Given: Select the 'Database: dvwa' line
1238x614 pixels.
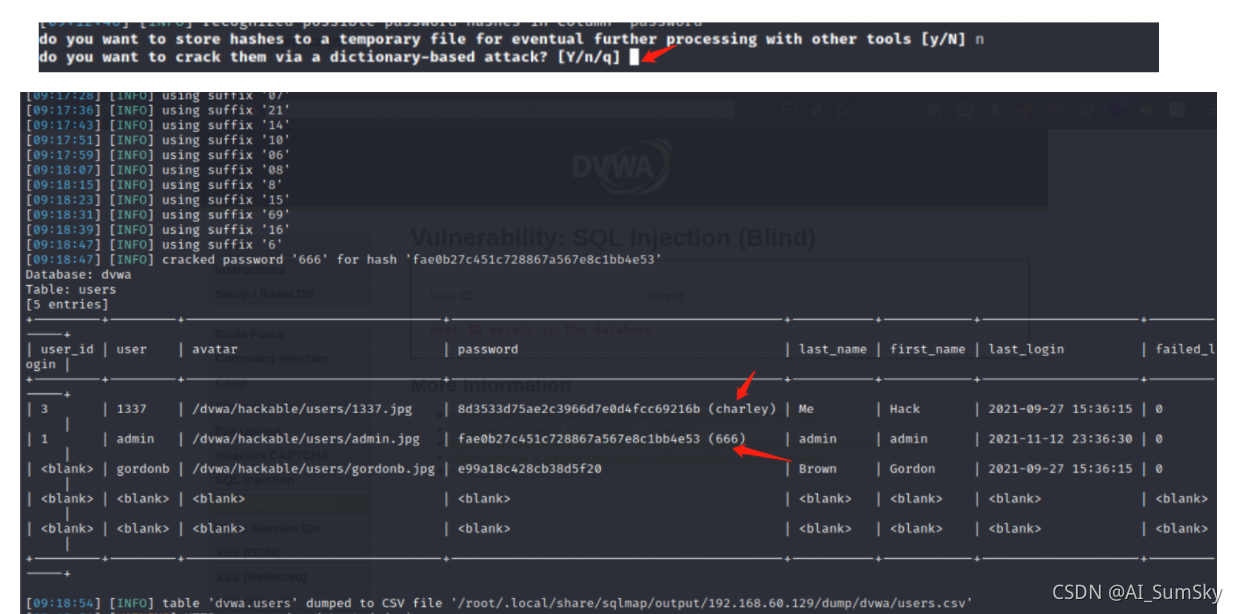Looking at the screenshot, I should [x=78, y=275].
